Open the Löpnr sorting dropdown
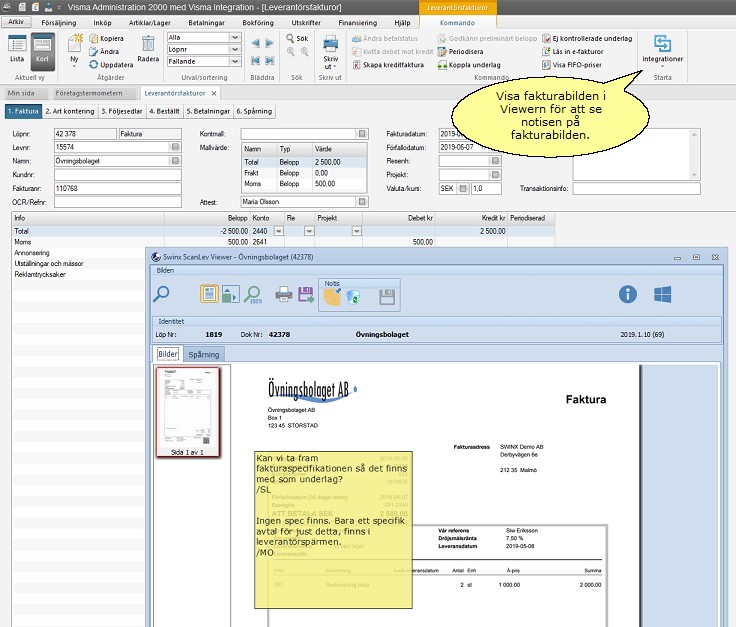The image size is (736, 627). click(235, 49)
